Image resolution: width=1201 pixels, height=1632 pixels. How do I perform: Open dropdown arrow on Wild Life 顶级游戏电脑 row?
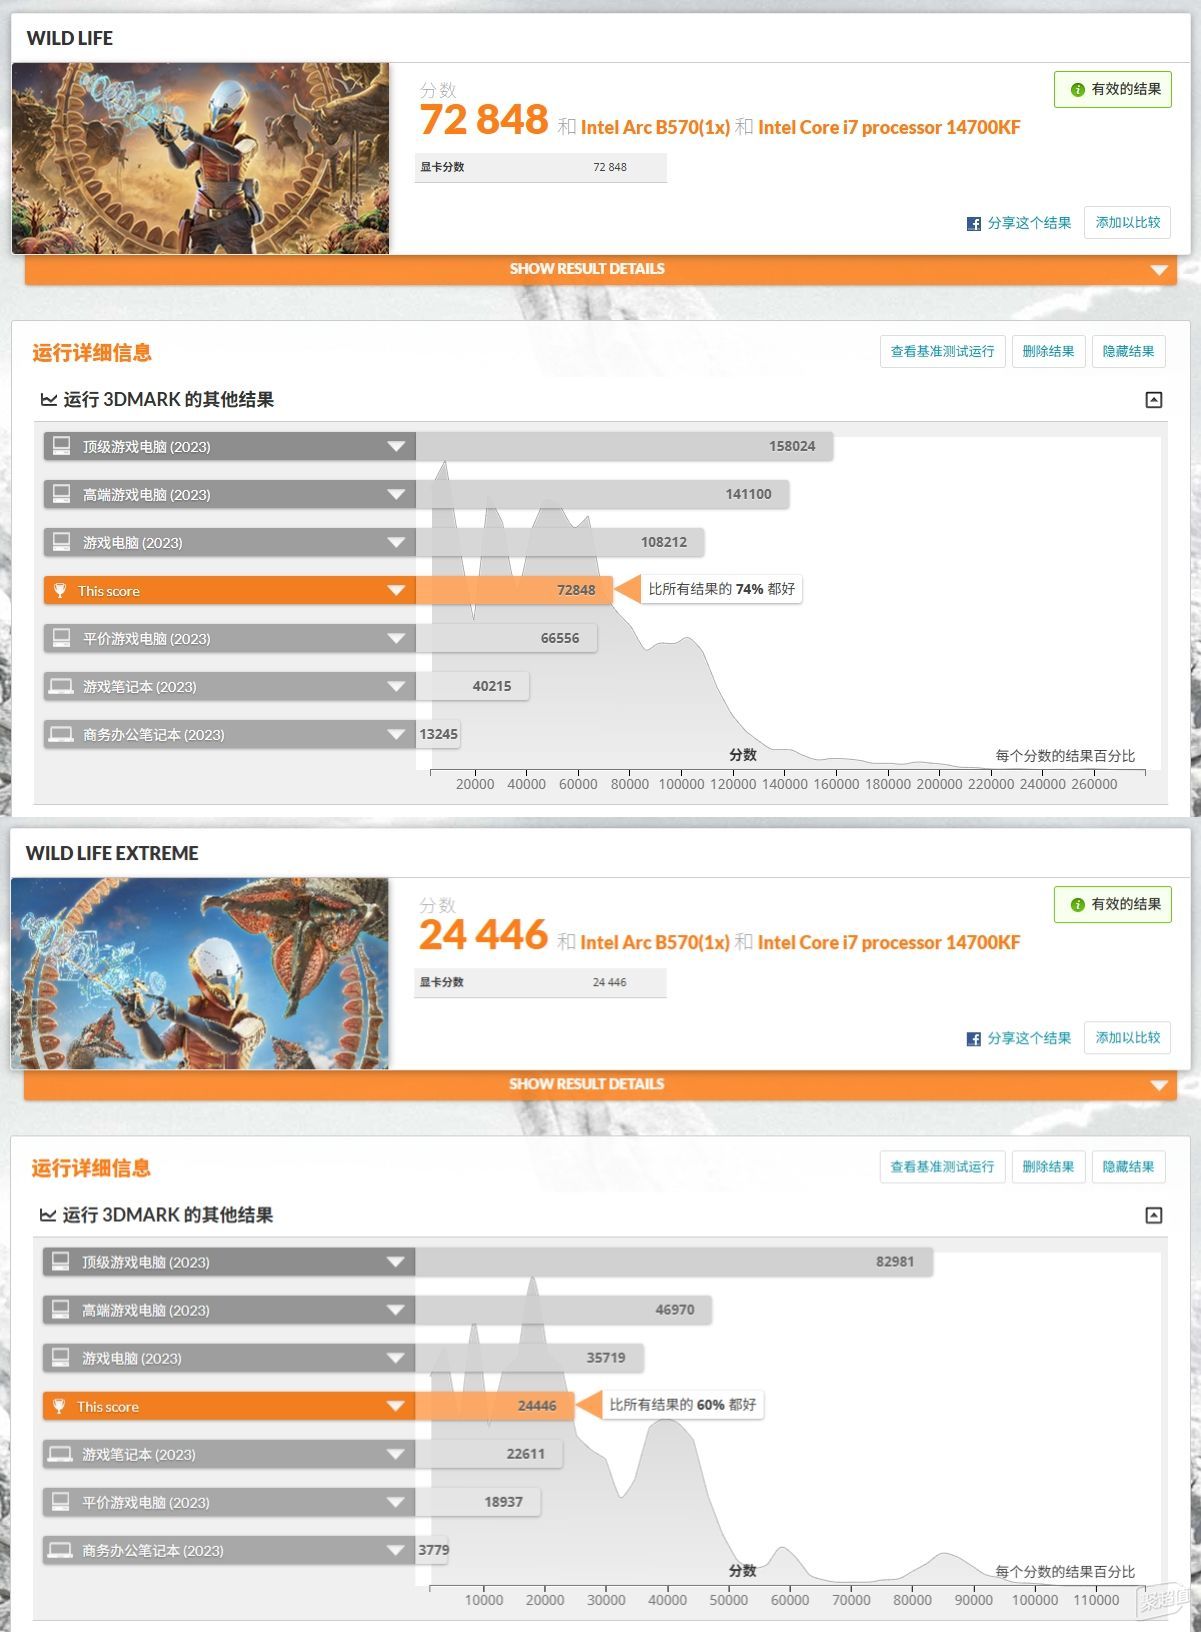click(x=396, y=447)
